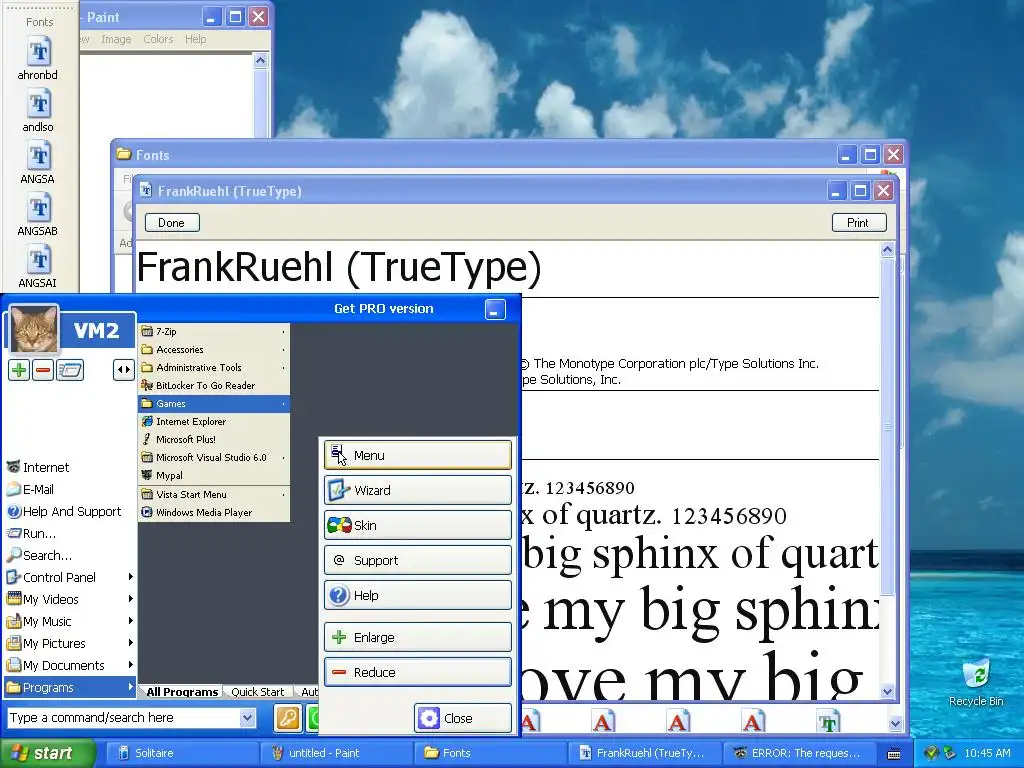The width and height of the screenshot is (1024, 768).
Task: Click the left-right arrows toggle button
Action: [123, 370]
